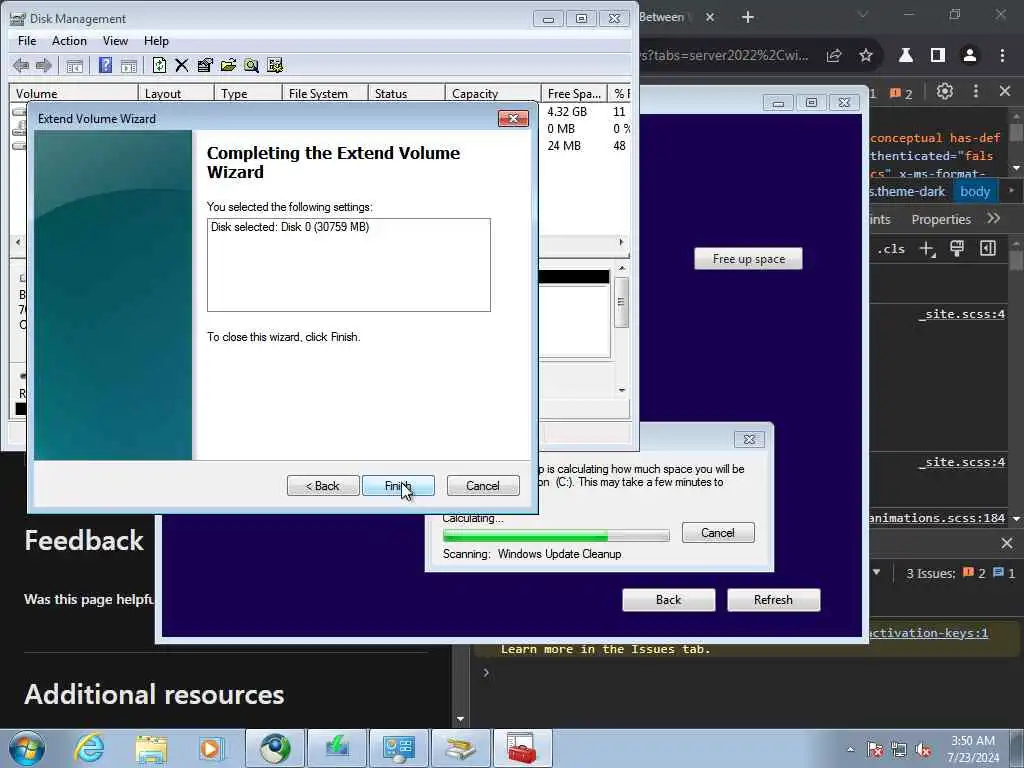Screen dimensions: 1024x768
Task: Click the share page icon in address bar
Action: (834, 56)
